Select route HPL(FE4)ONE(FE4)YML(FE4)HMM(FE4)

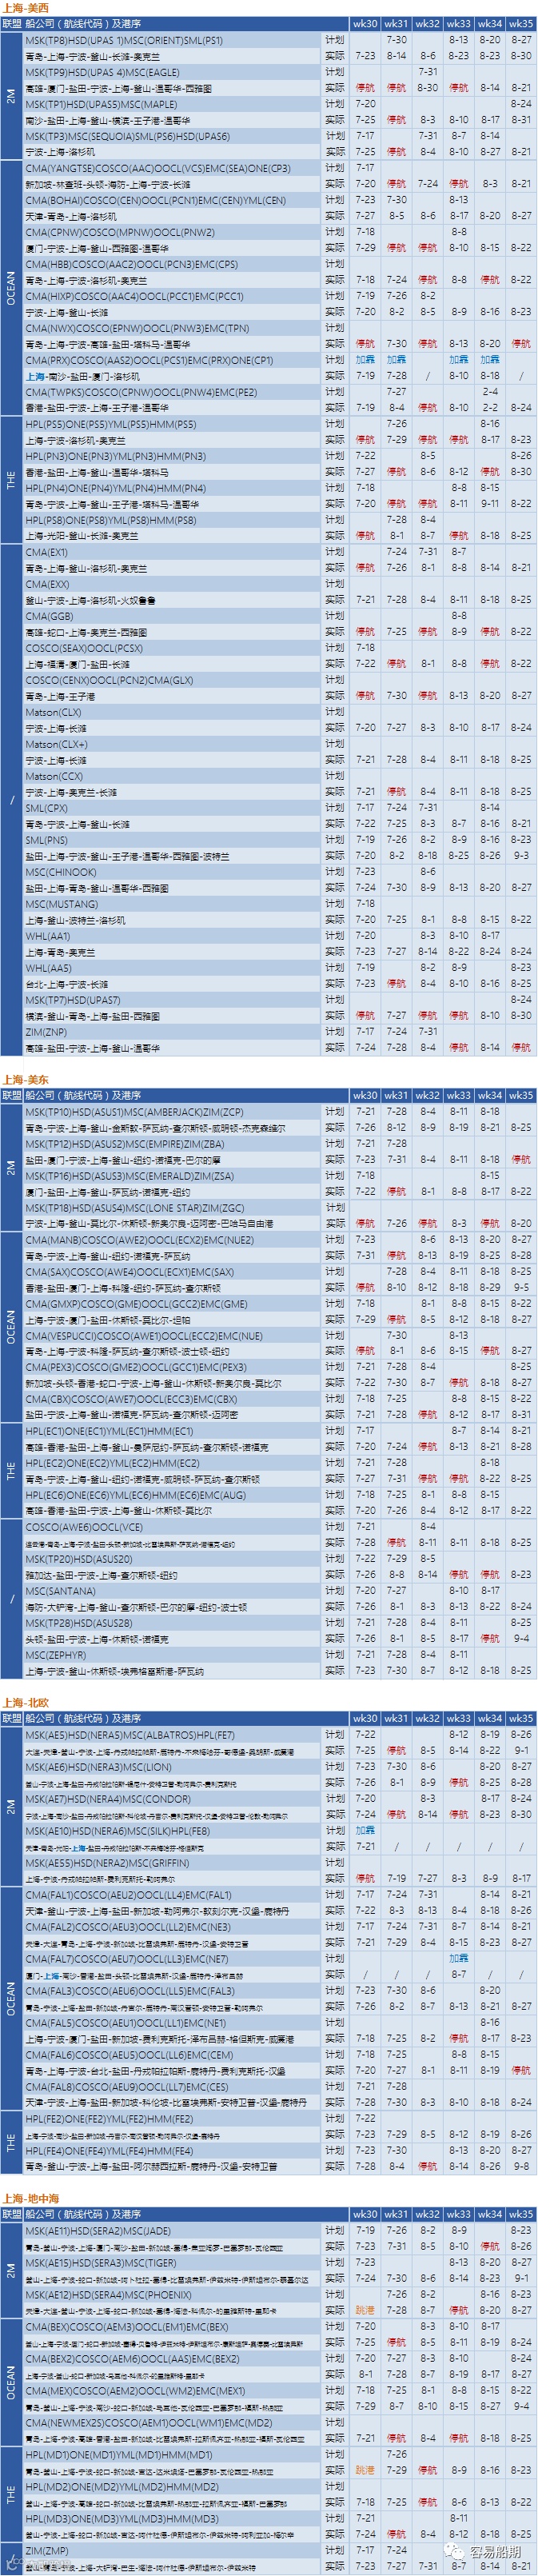click(109, 2150)
